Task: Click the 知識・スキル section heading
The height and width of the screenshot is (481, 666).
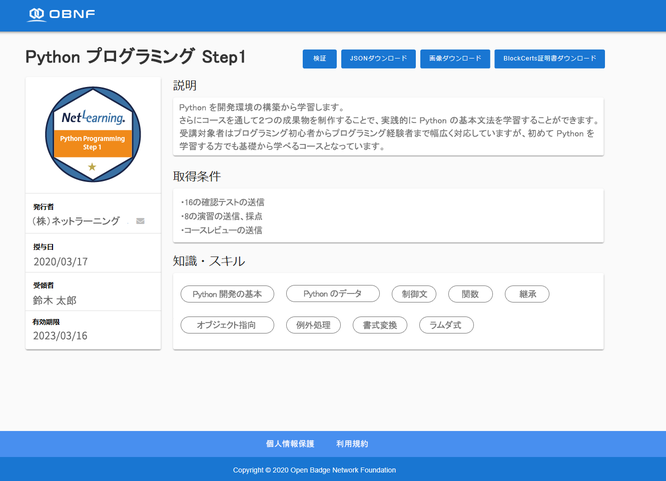Action: pyautogui.click(x=209, y=261)
